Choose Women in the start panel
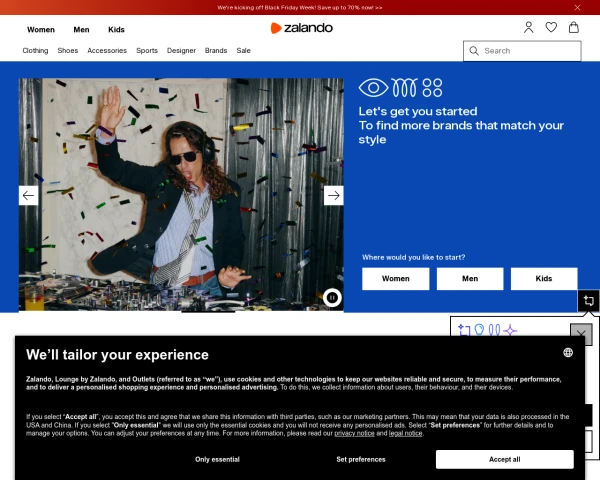This screenshot has width=600, height=480. (396, 279)
